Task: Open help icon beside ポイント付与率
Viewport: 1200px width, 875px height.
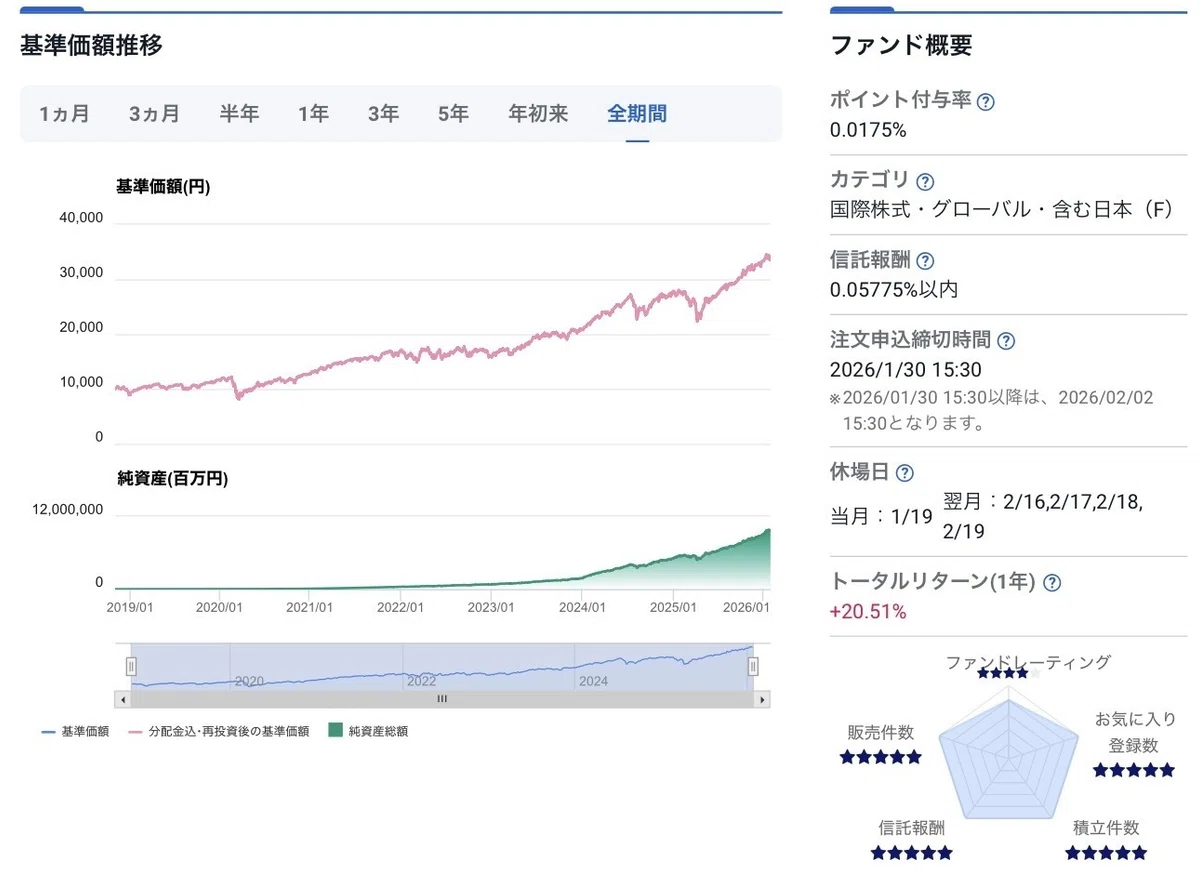Action: pos(986,101)
